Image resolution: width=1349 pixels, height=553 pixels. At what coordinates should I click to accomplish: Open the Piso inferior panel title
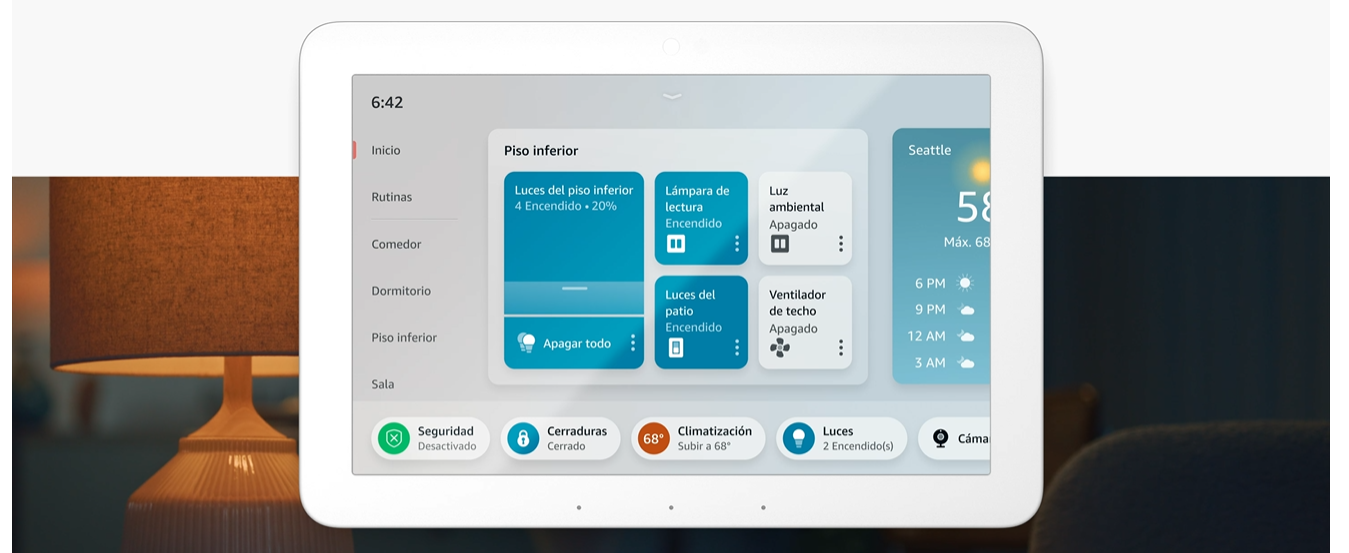coord(541,151)
